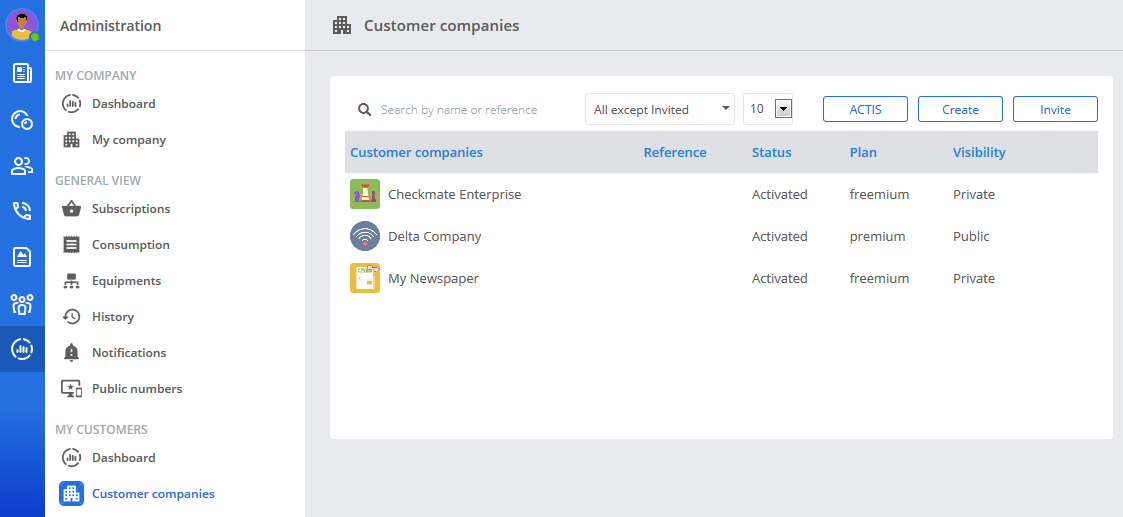Open Subscriptions in General View menu
The width and height of the screenshot is (1123, 517).
point(130,208)
